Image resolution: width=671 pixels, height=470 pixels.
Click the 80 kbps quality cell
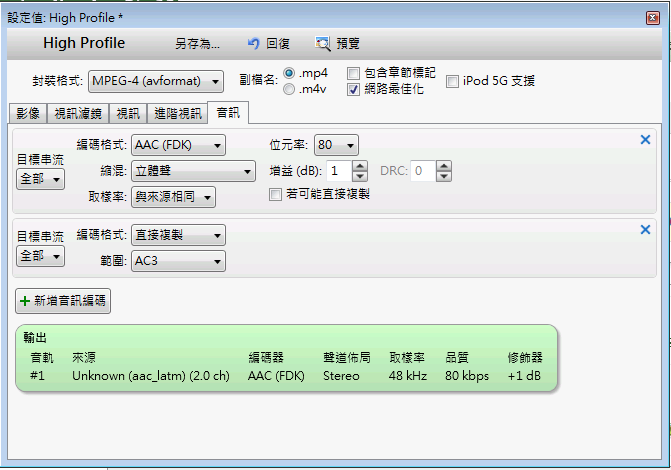coord(467,376)
